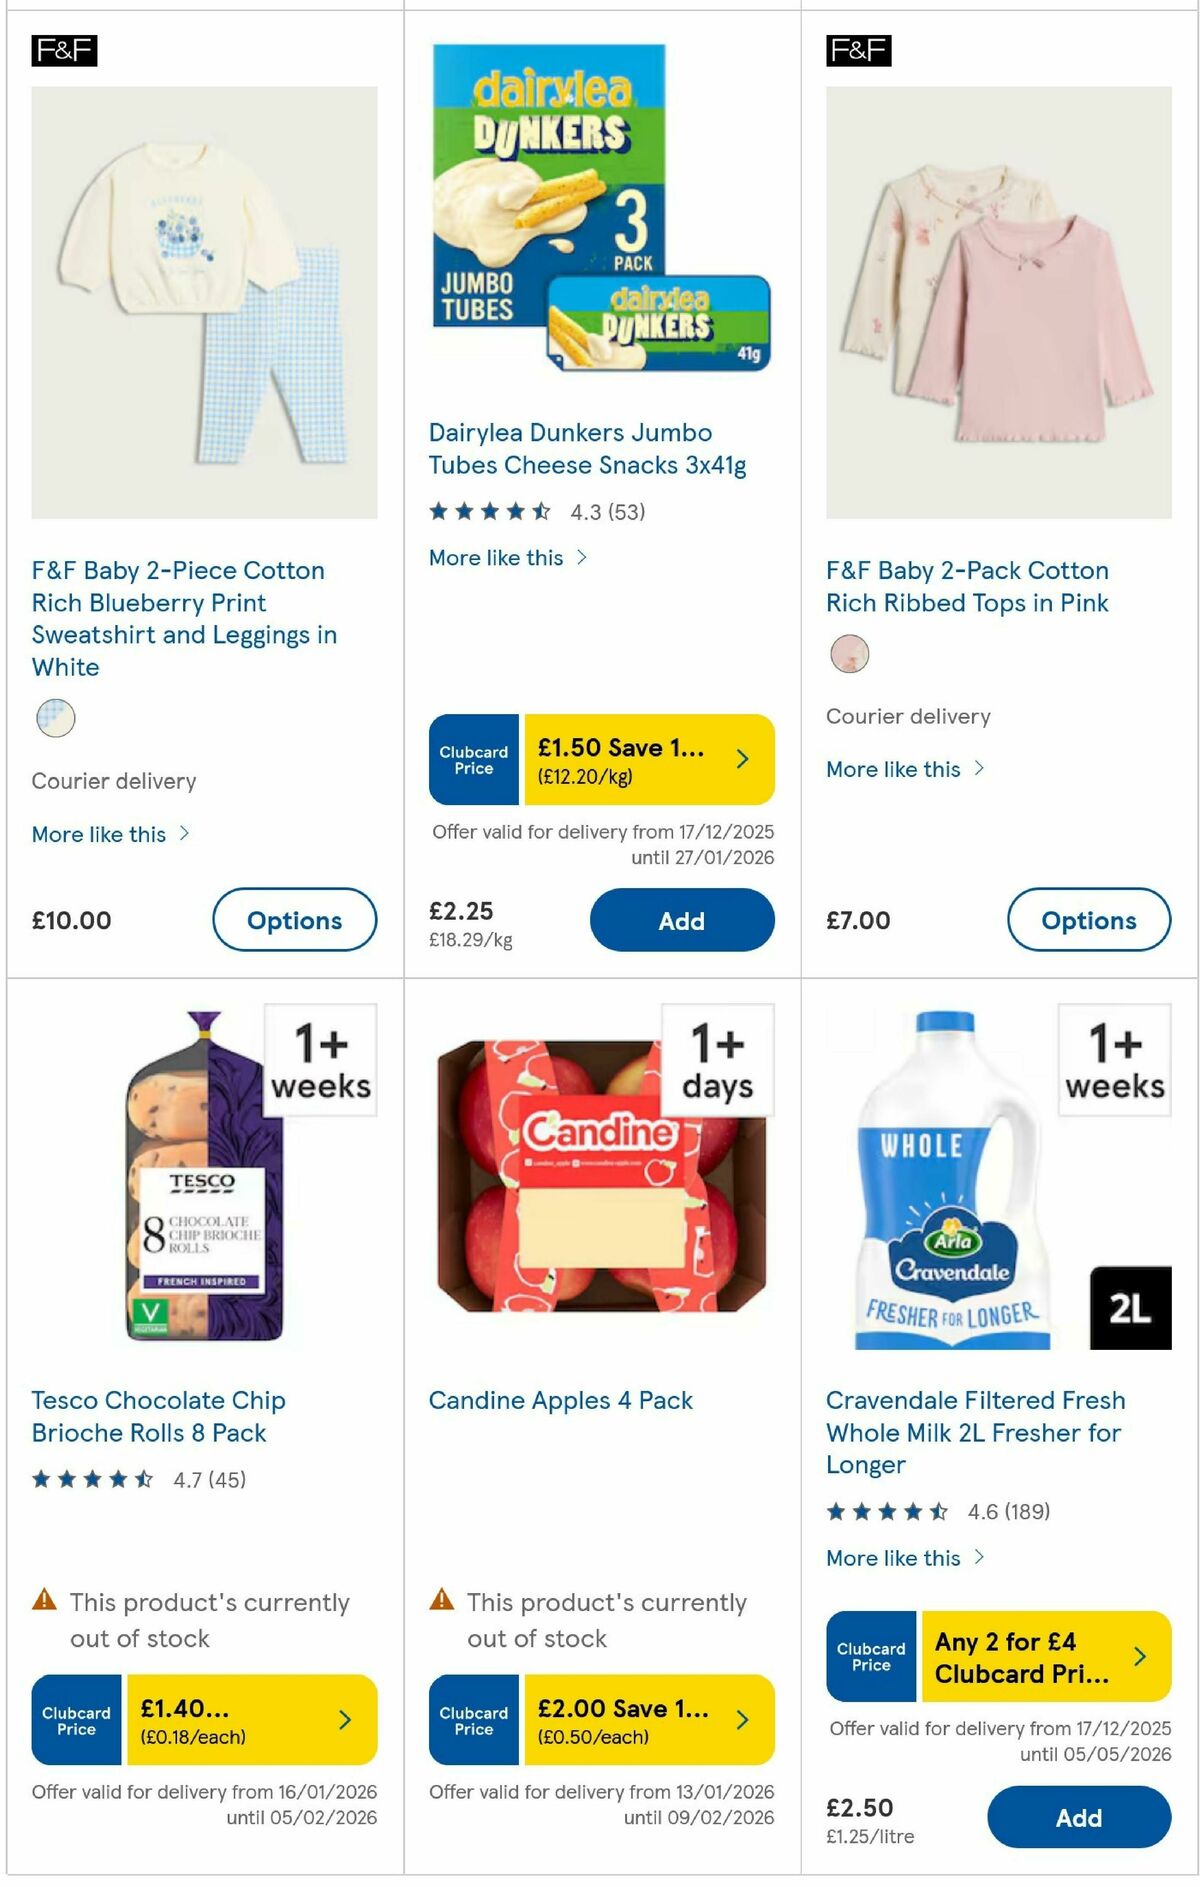Screen dimensions: 1200x1887
Task: Select the Clubcard Price badge for Candine Apples
Action: pos(472,1719)
